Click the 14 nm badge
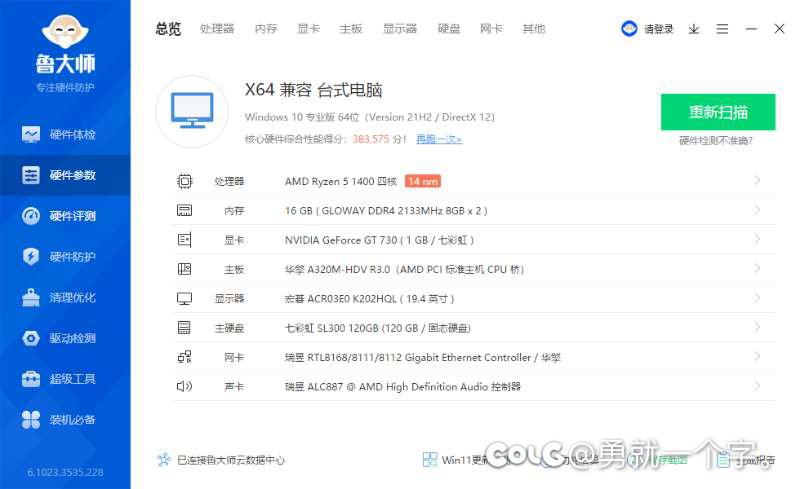 pos(422,181)
